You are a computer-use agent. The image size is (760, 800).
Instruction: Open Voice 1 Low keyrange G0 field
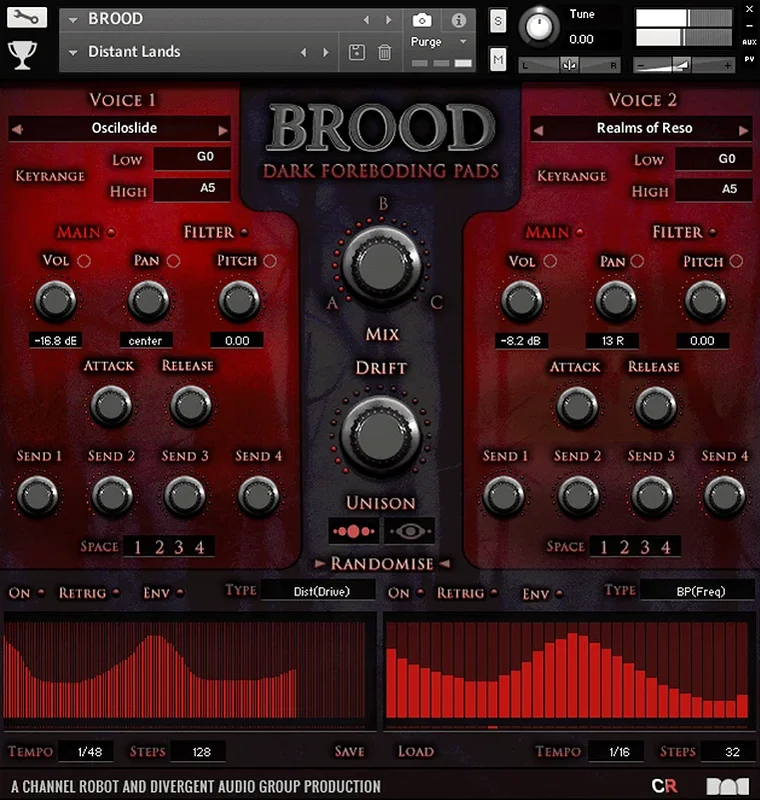192,158
